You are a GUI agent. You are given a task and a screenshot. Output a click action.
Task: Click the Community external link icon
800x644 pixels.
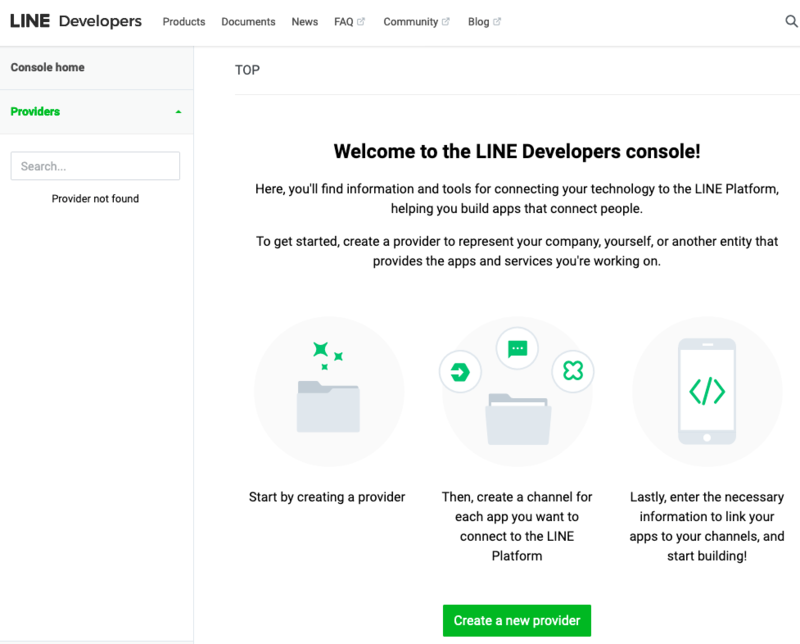coord(445,21)
